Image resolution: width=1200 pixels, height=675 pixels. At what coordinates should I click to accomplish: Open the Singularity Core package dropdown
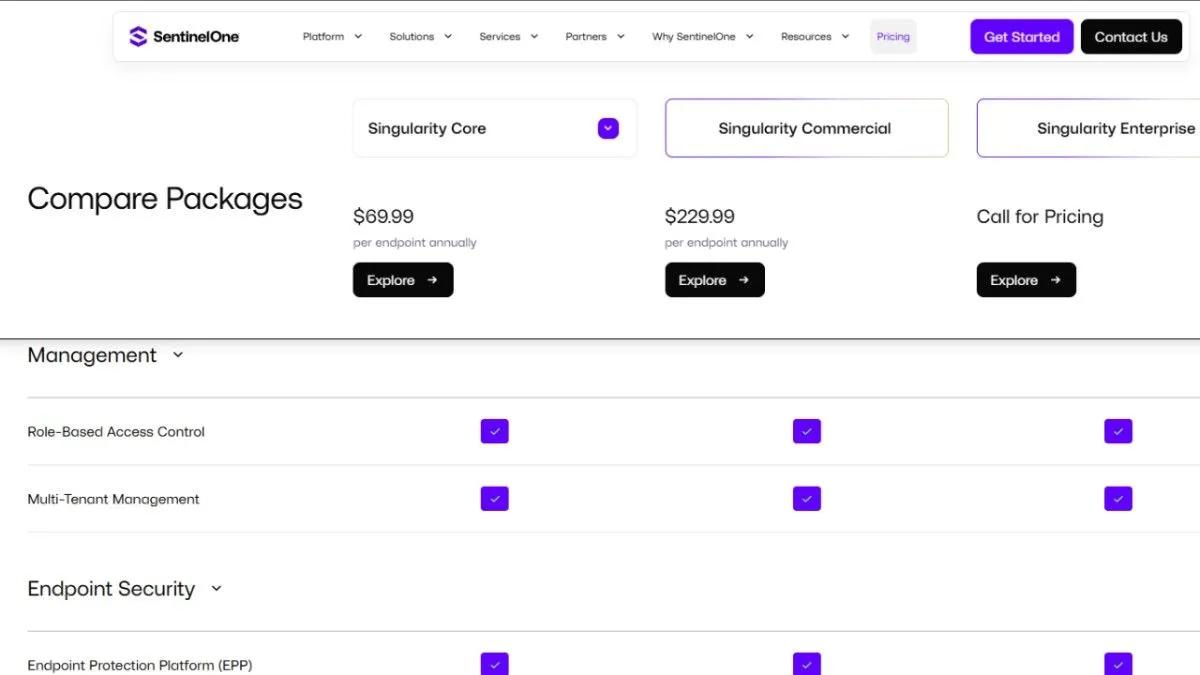click(x=608, y=128)
